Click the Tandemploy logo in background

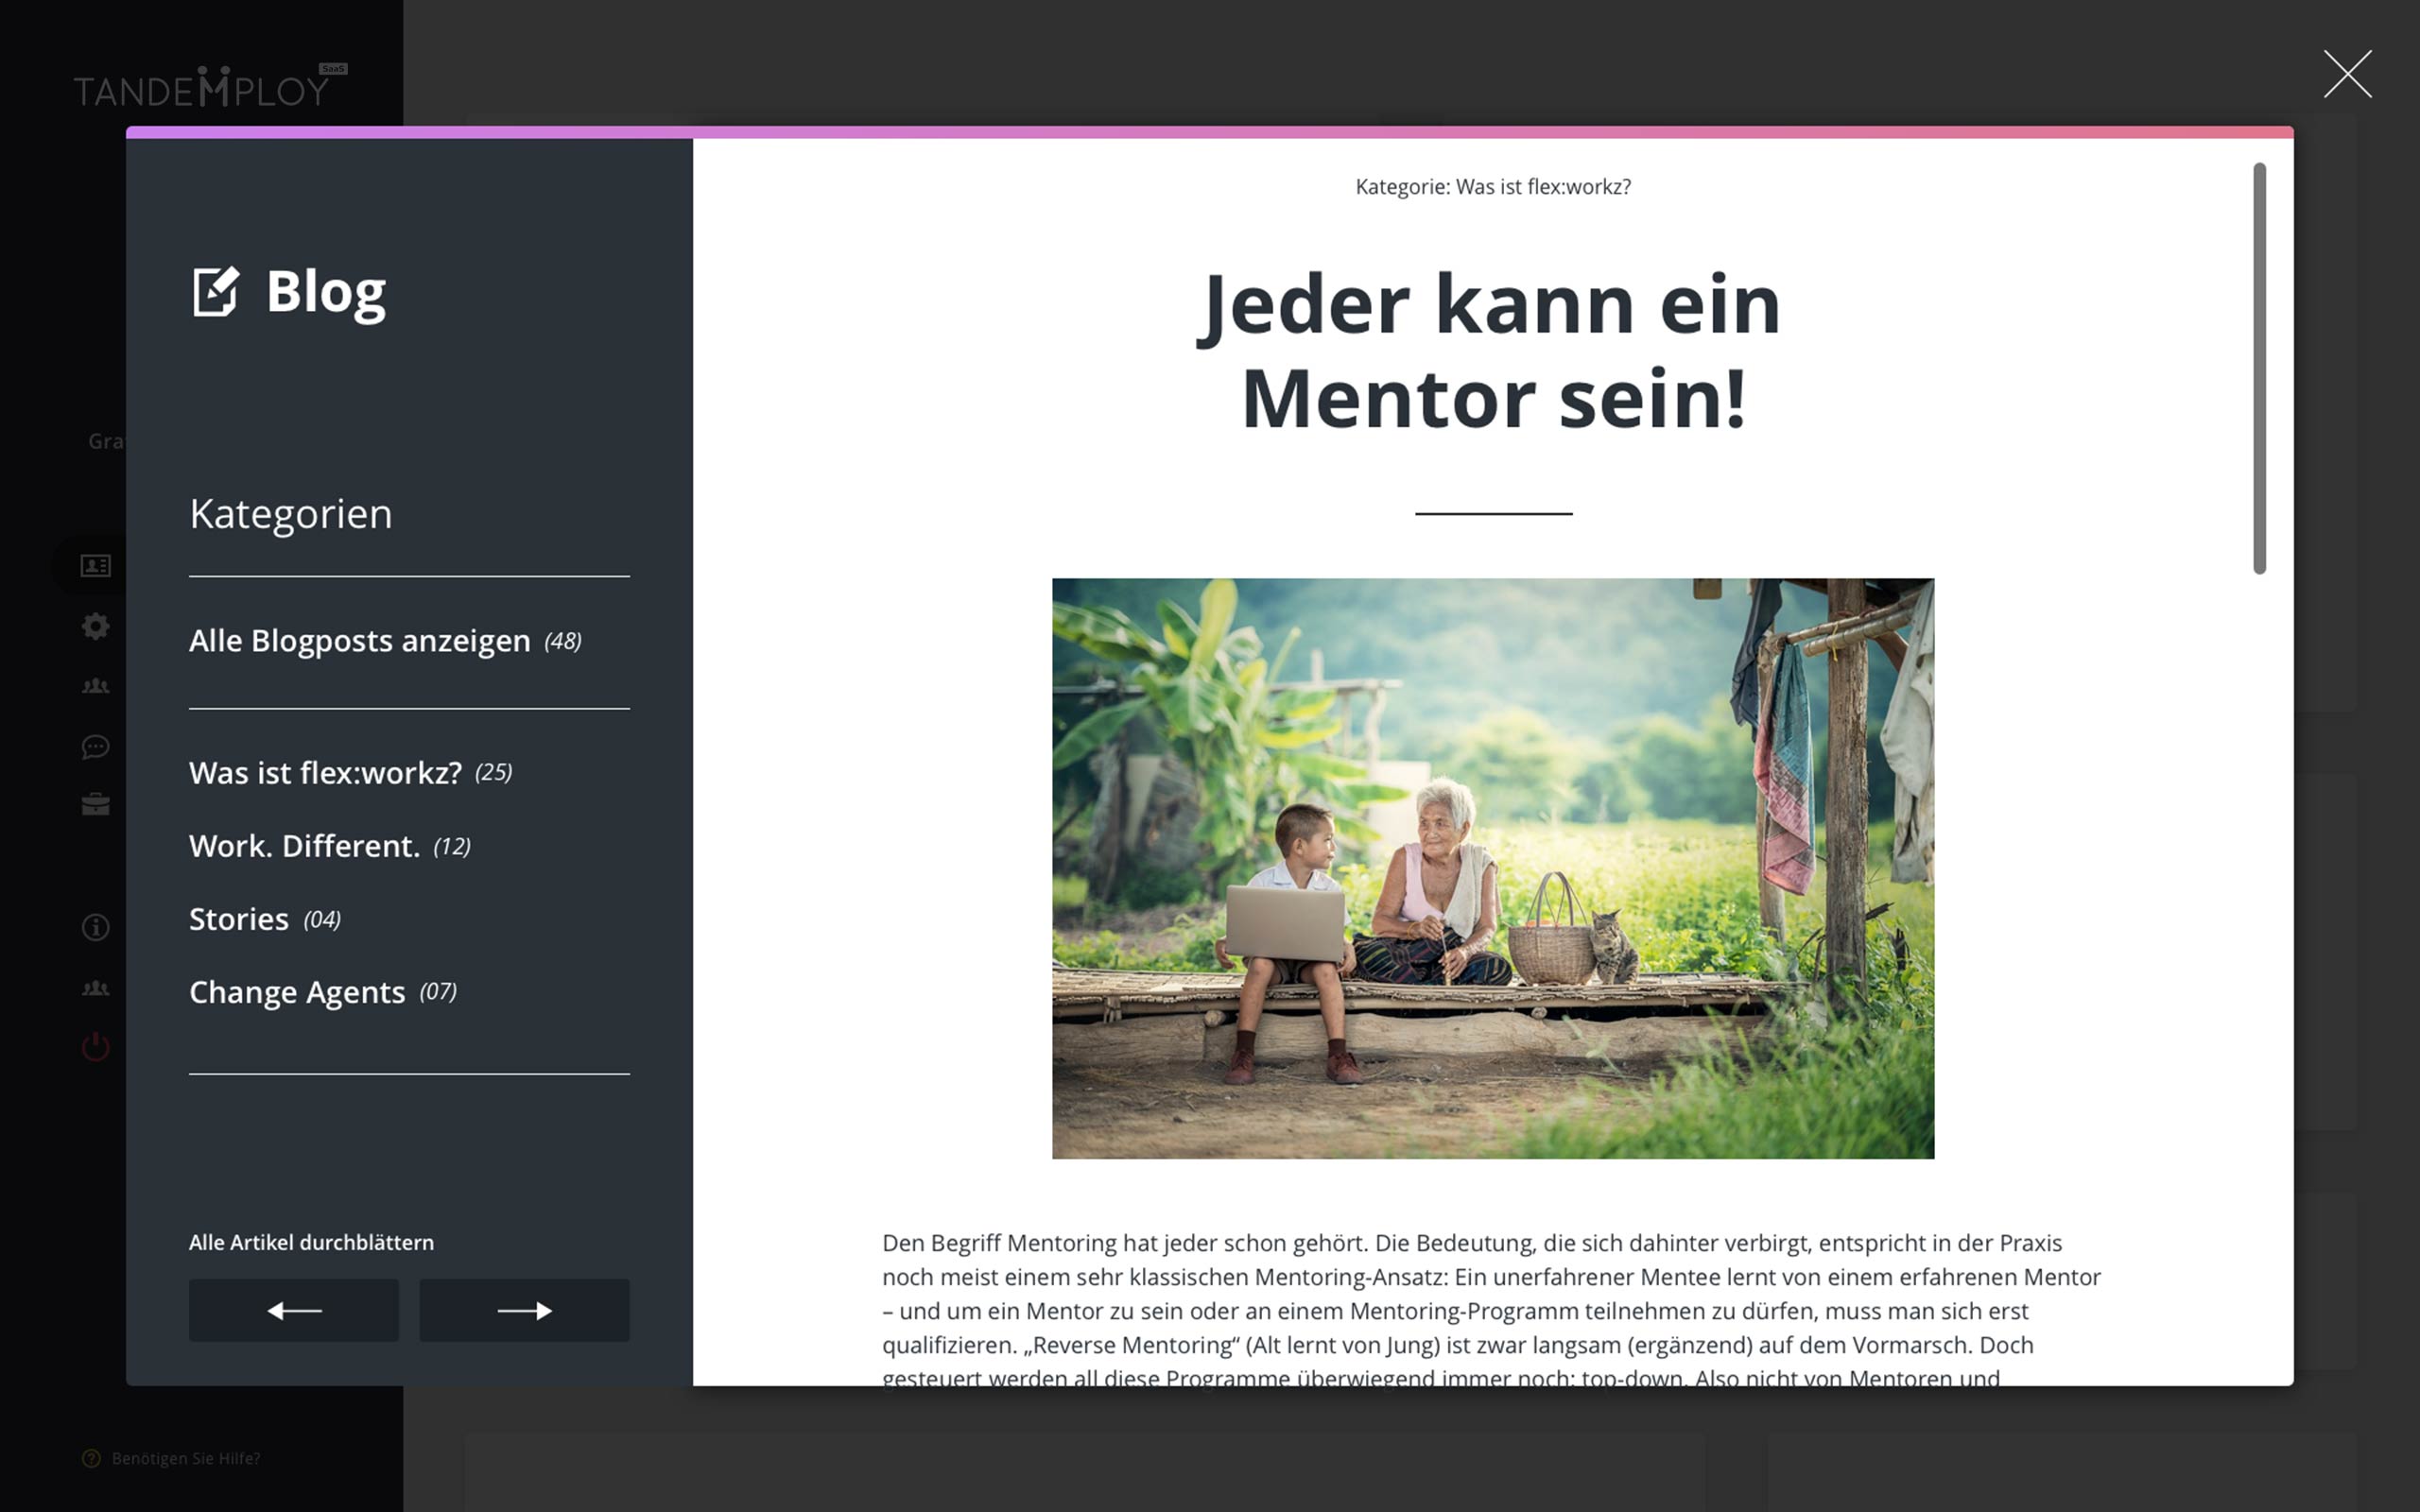click(x=210, y=87)
